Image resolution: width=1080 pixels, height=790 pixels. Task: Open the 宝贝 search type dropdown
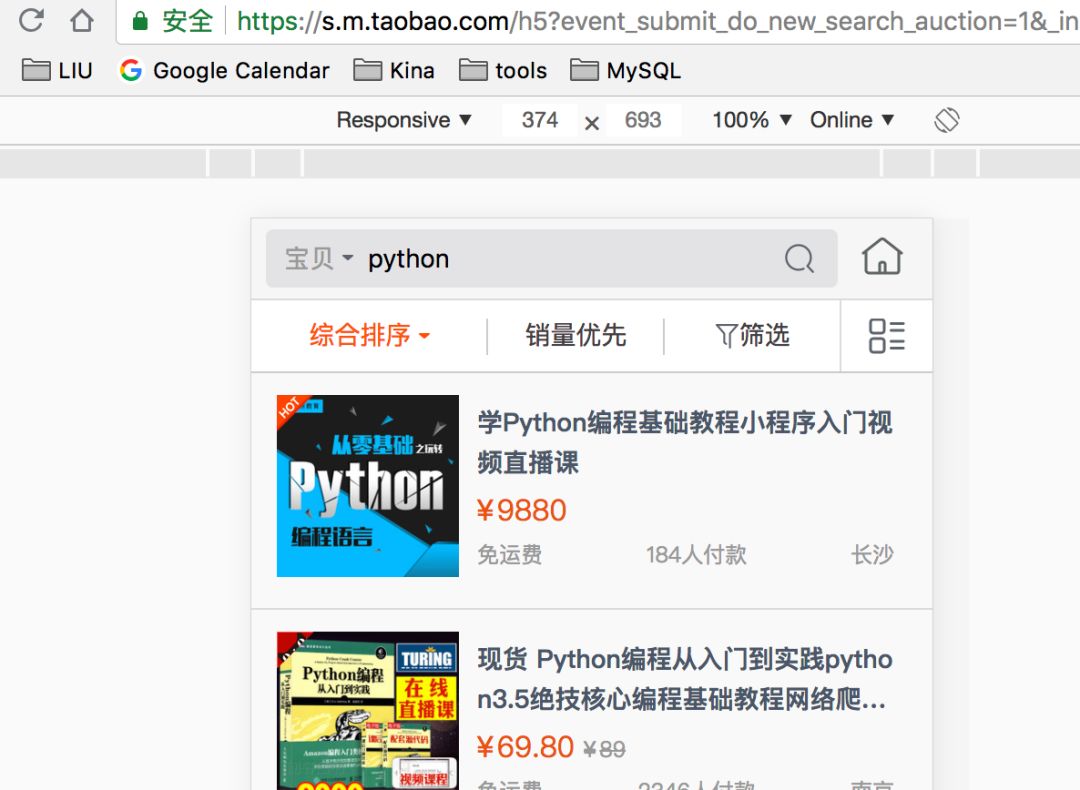319,259
